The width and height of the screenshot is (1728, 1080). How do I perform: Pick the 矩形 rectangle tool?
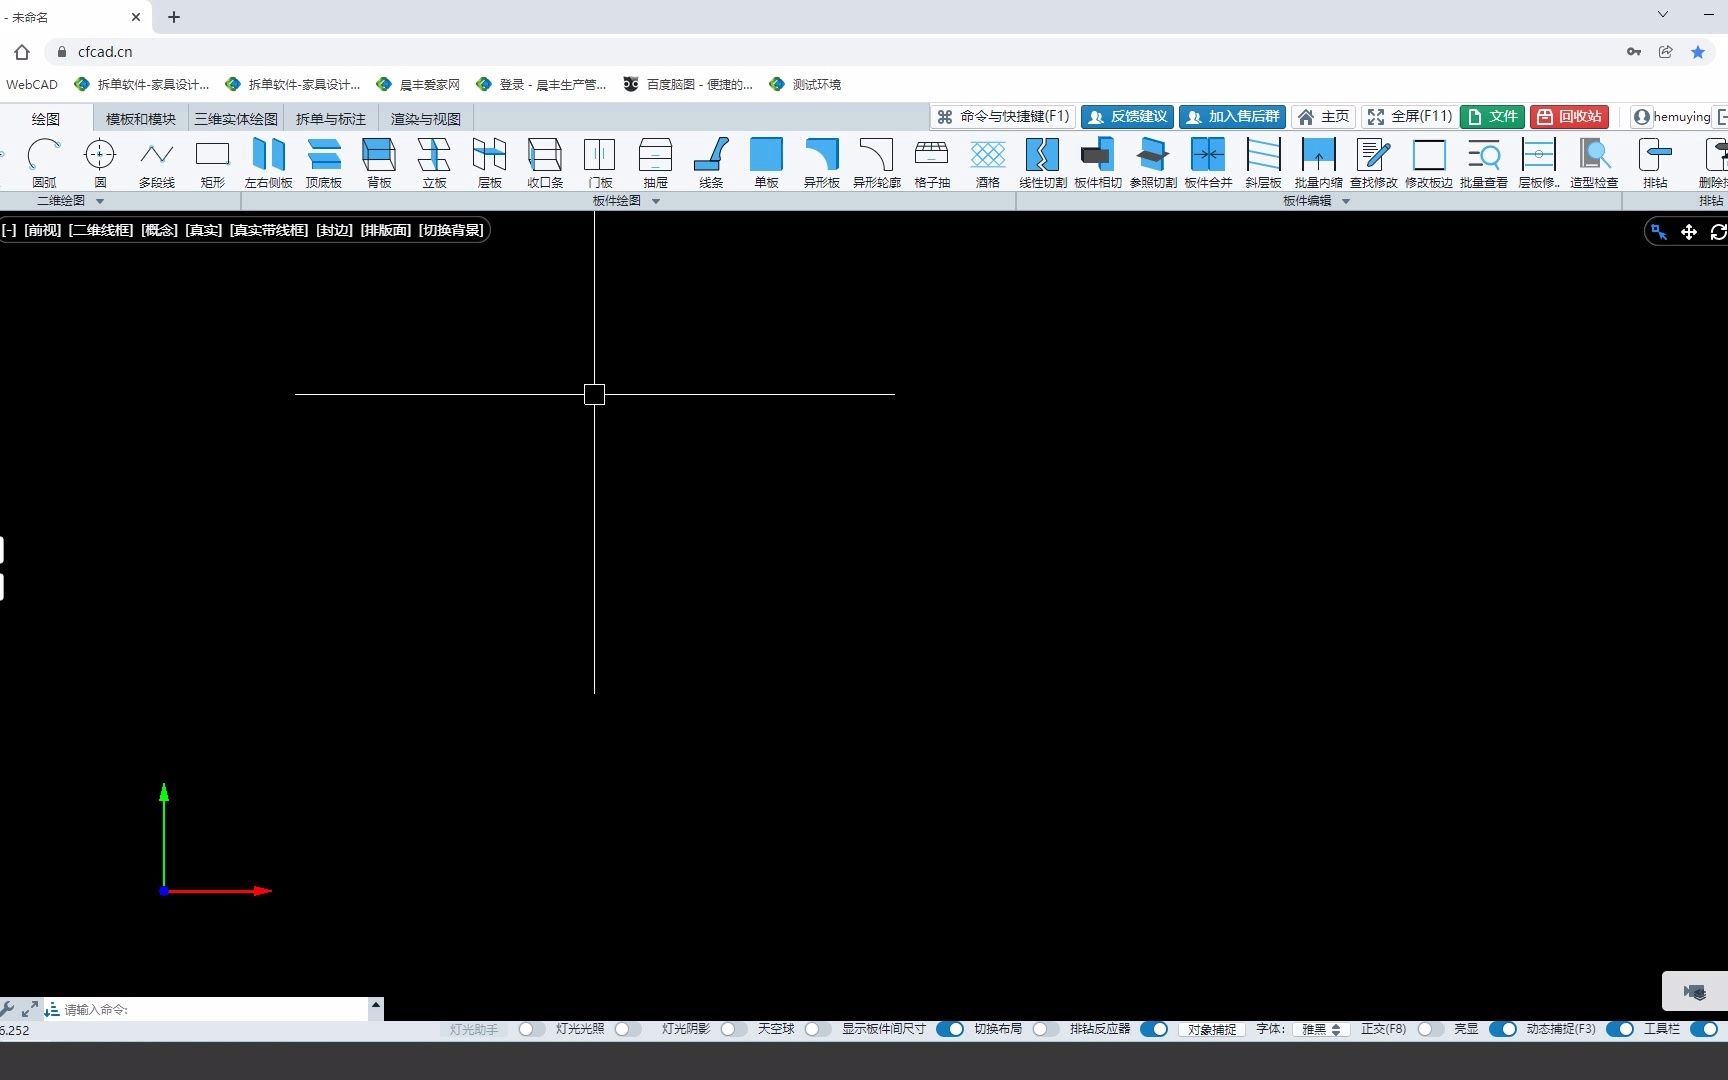[212, 162]
